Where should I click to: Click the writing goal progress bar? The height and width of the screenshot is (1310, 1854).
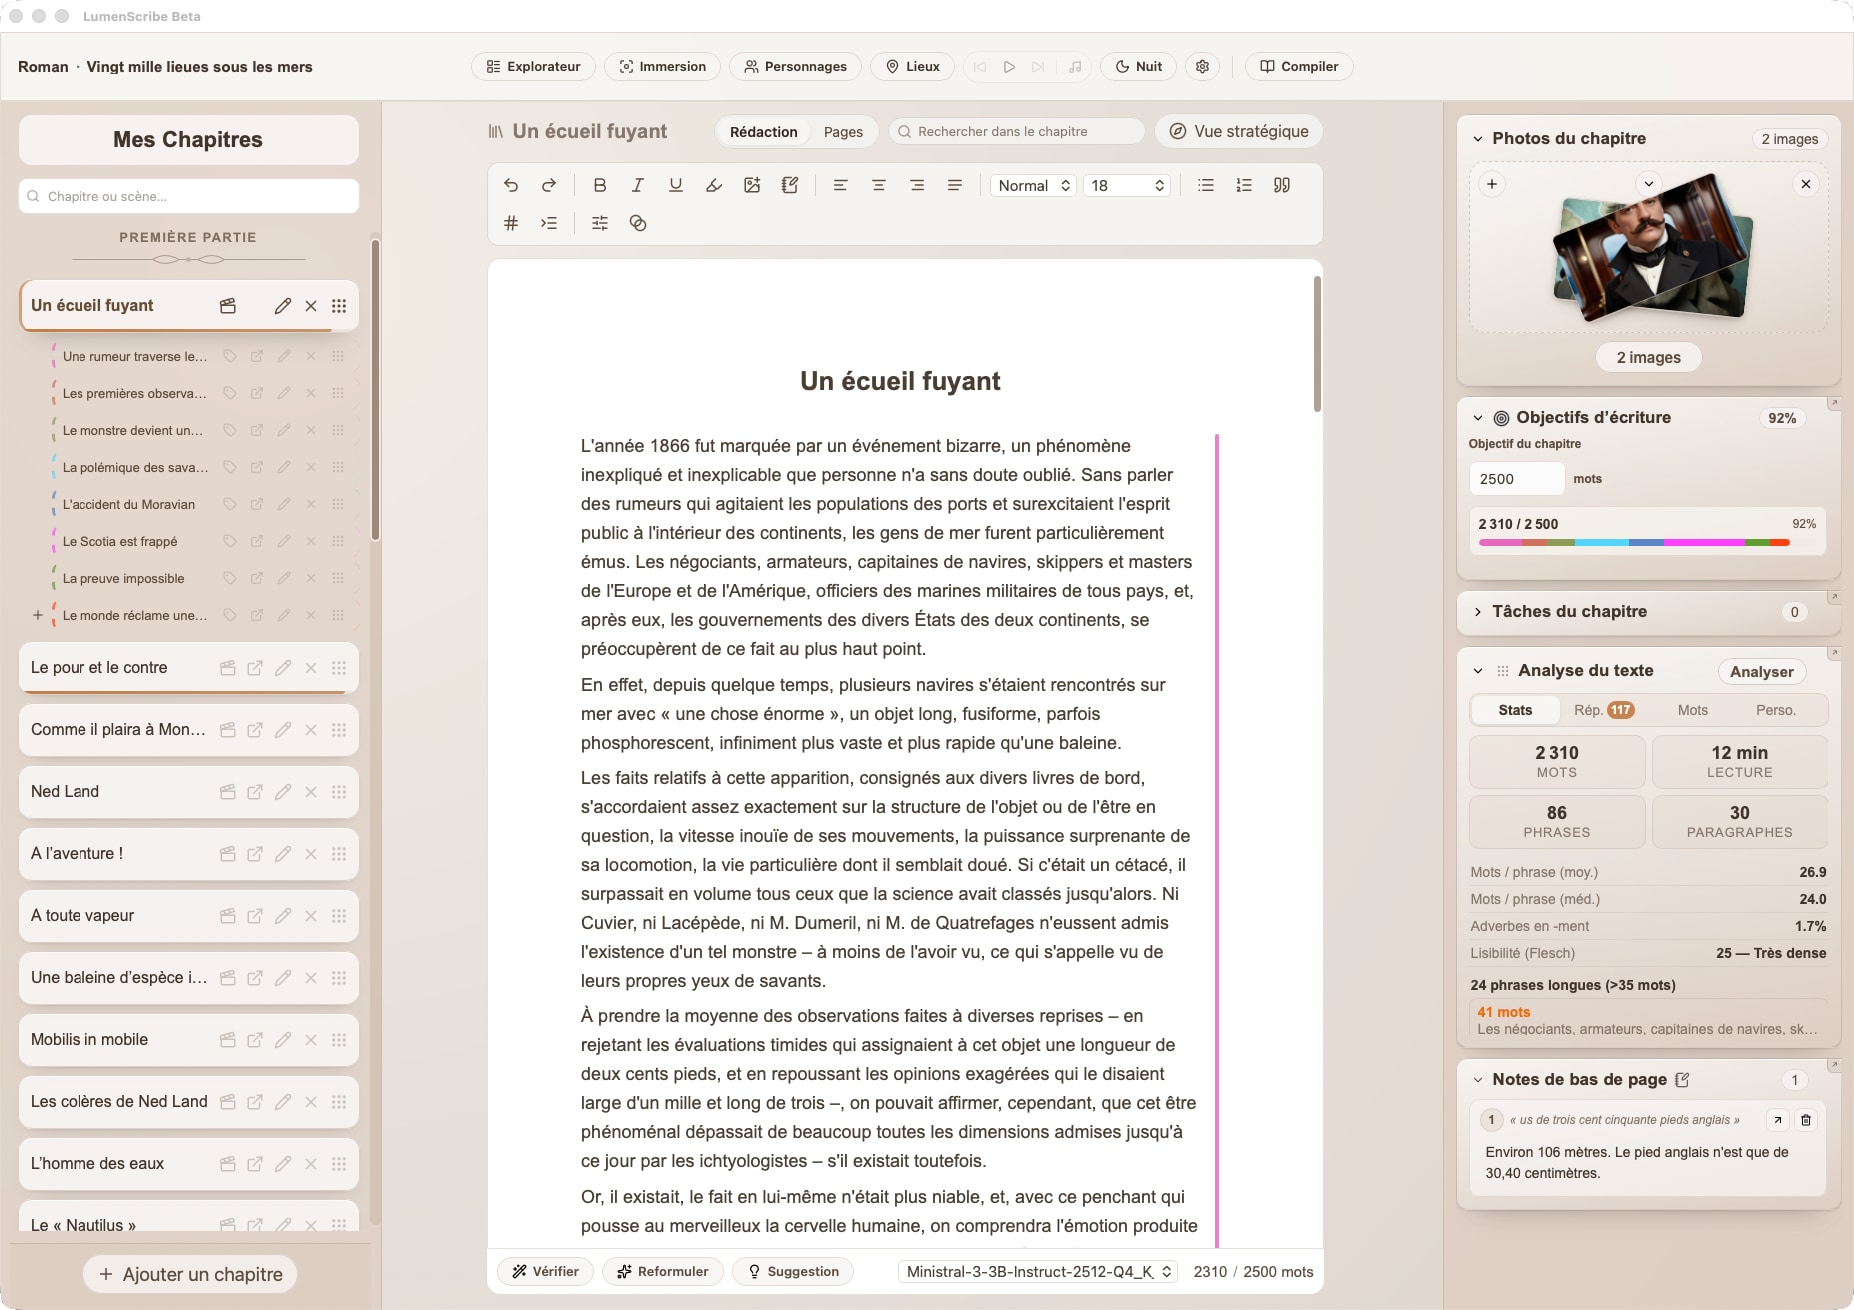point(1634,542)
